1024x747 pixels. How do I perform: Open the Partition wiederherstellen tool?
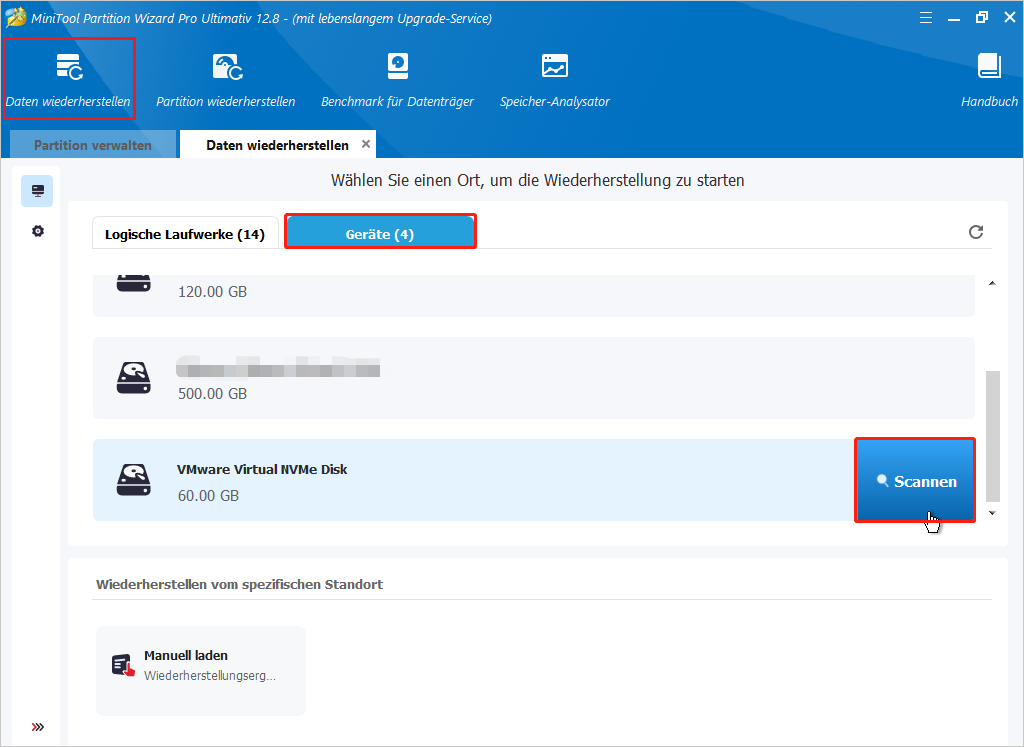coord(225,78)
